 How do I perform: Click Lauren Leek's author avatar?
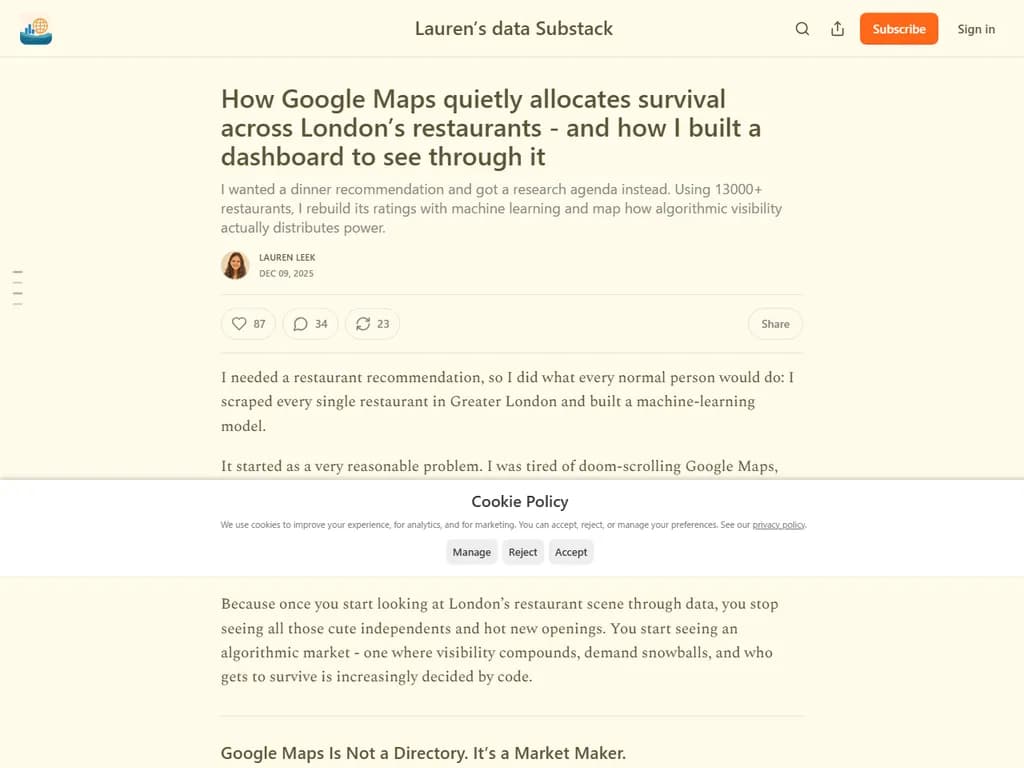click(235, 265)
